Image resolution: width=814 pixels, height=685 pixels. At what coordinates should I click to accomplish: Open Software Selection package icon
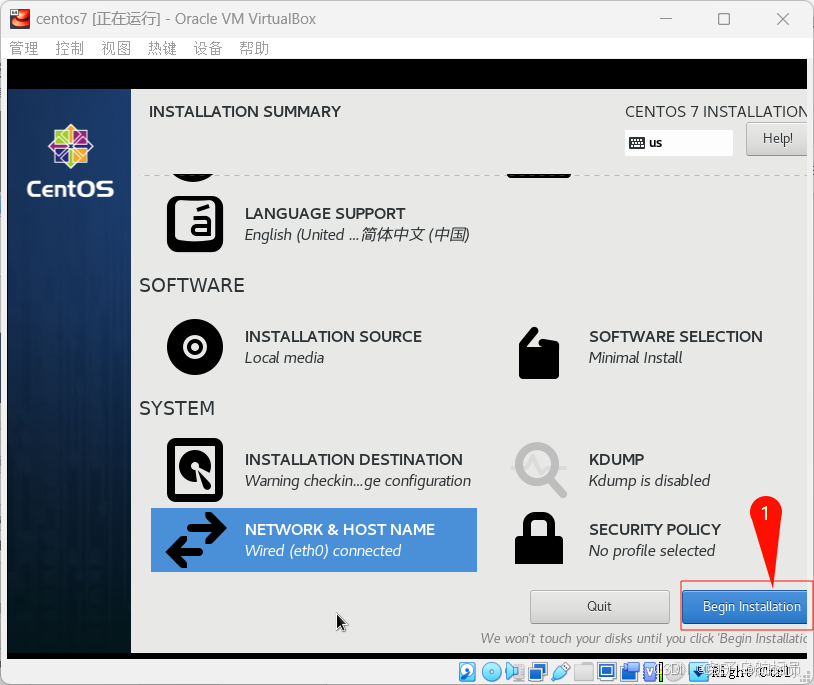click(539, 353)
